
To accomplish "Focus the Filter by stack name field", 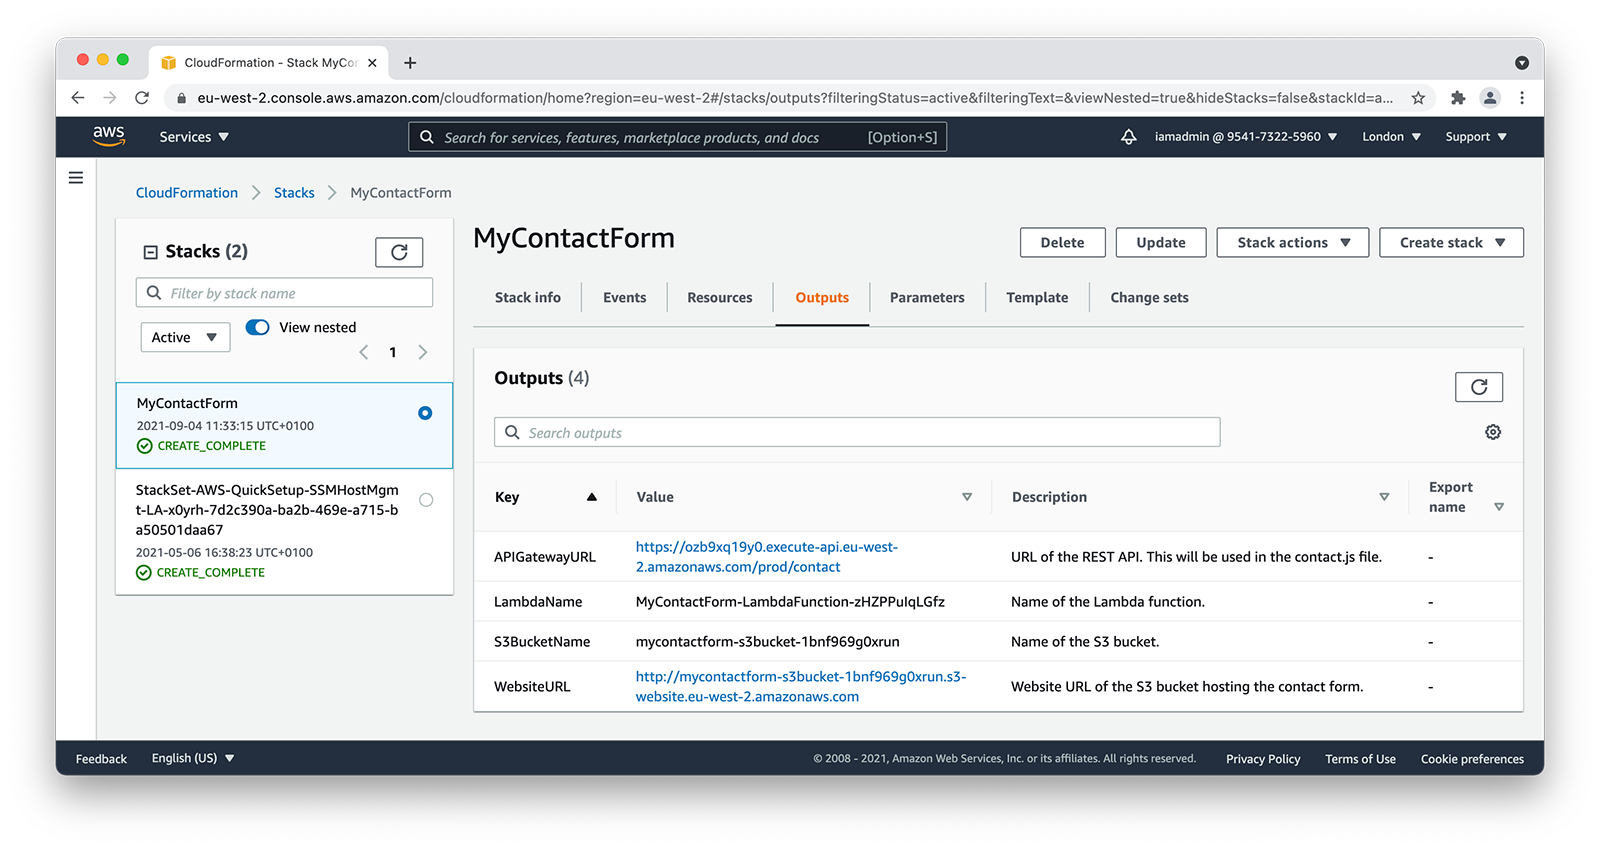I will [x=284, y=293].
